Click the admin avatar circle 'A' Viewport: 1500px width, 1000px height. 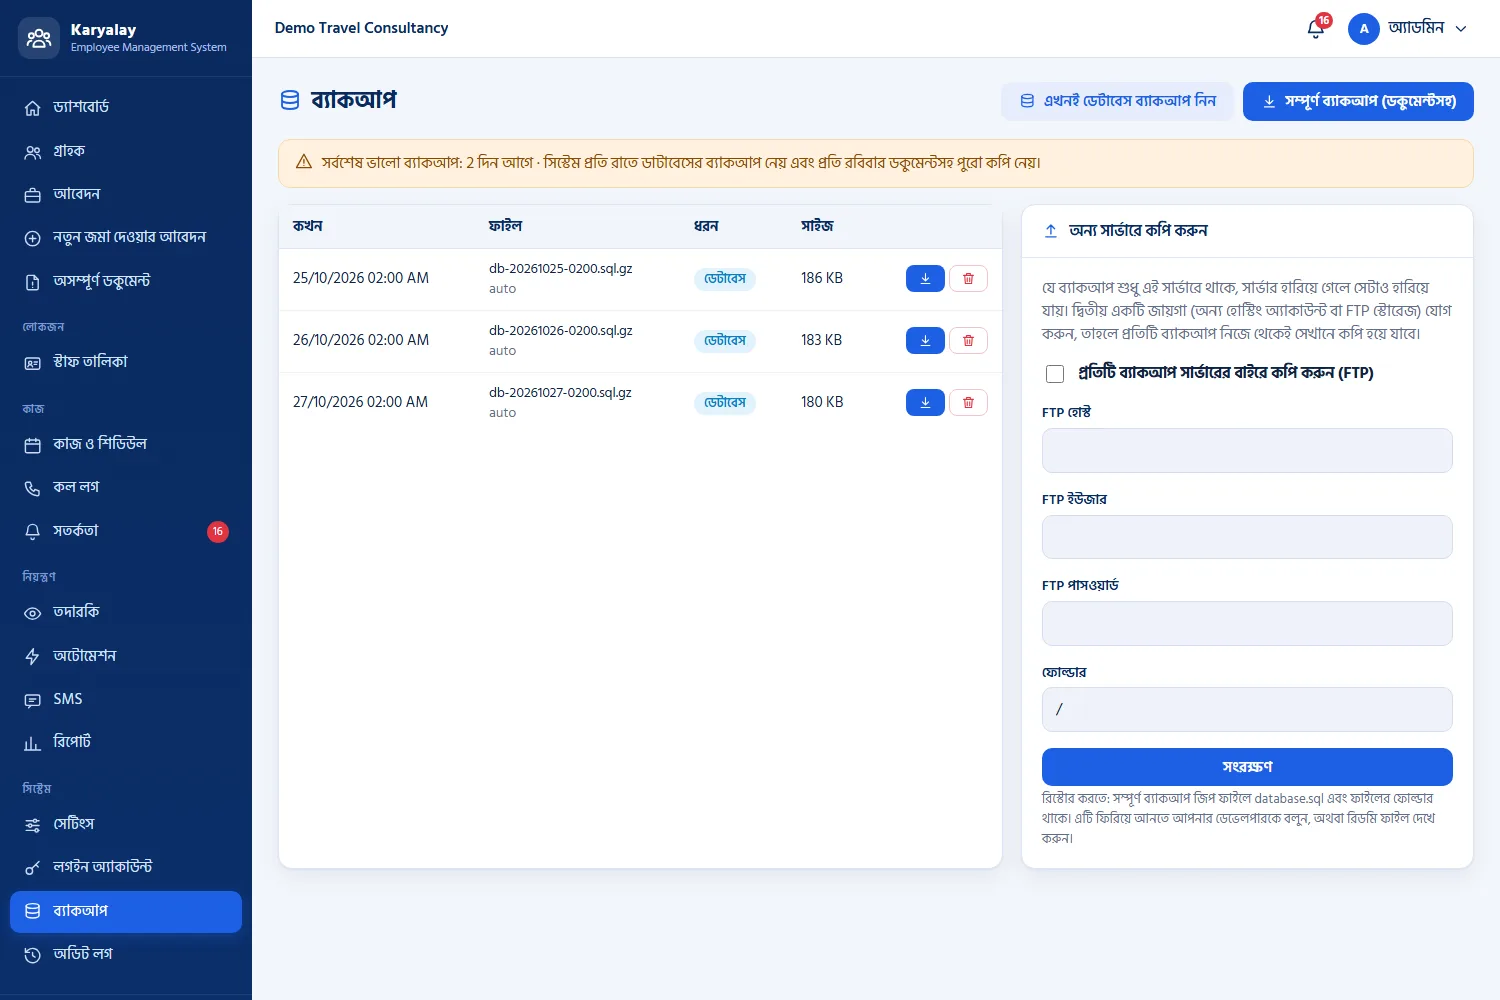(x=1364, y=29)
